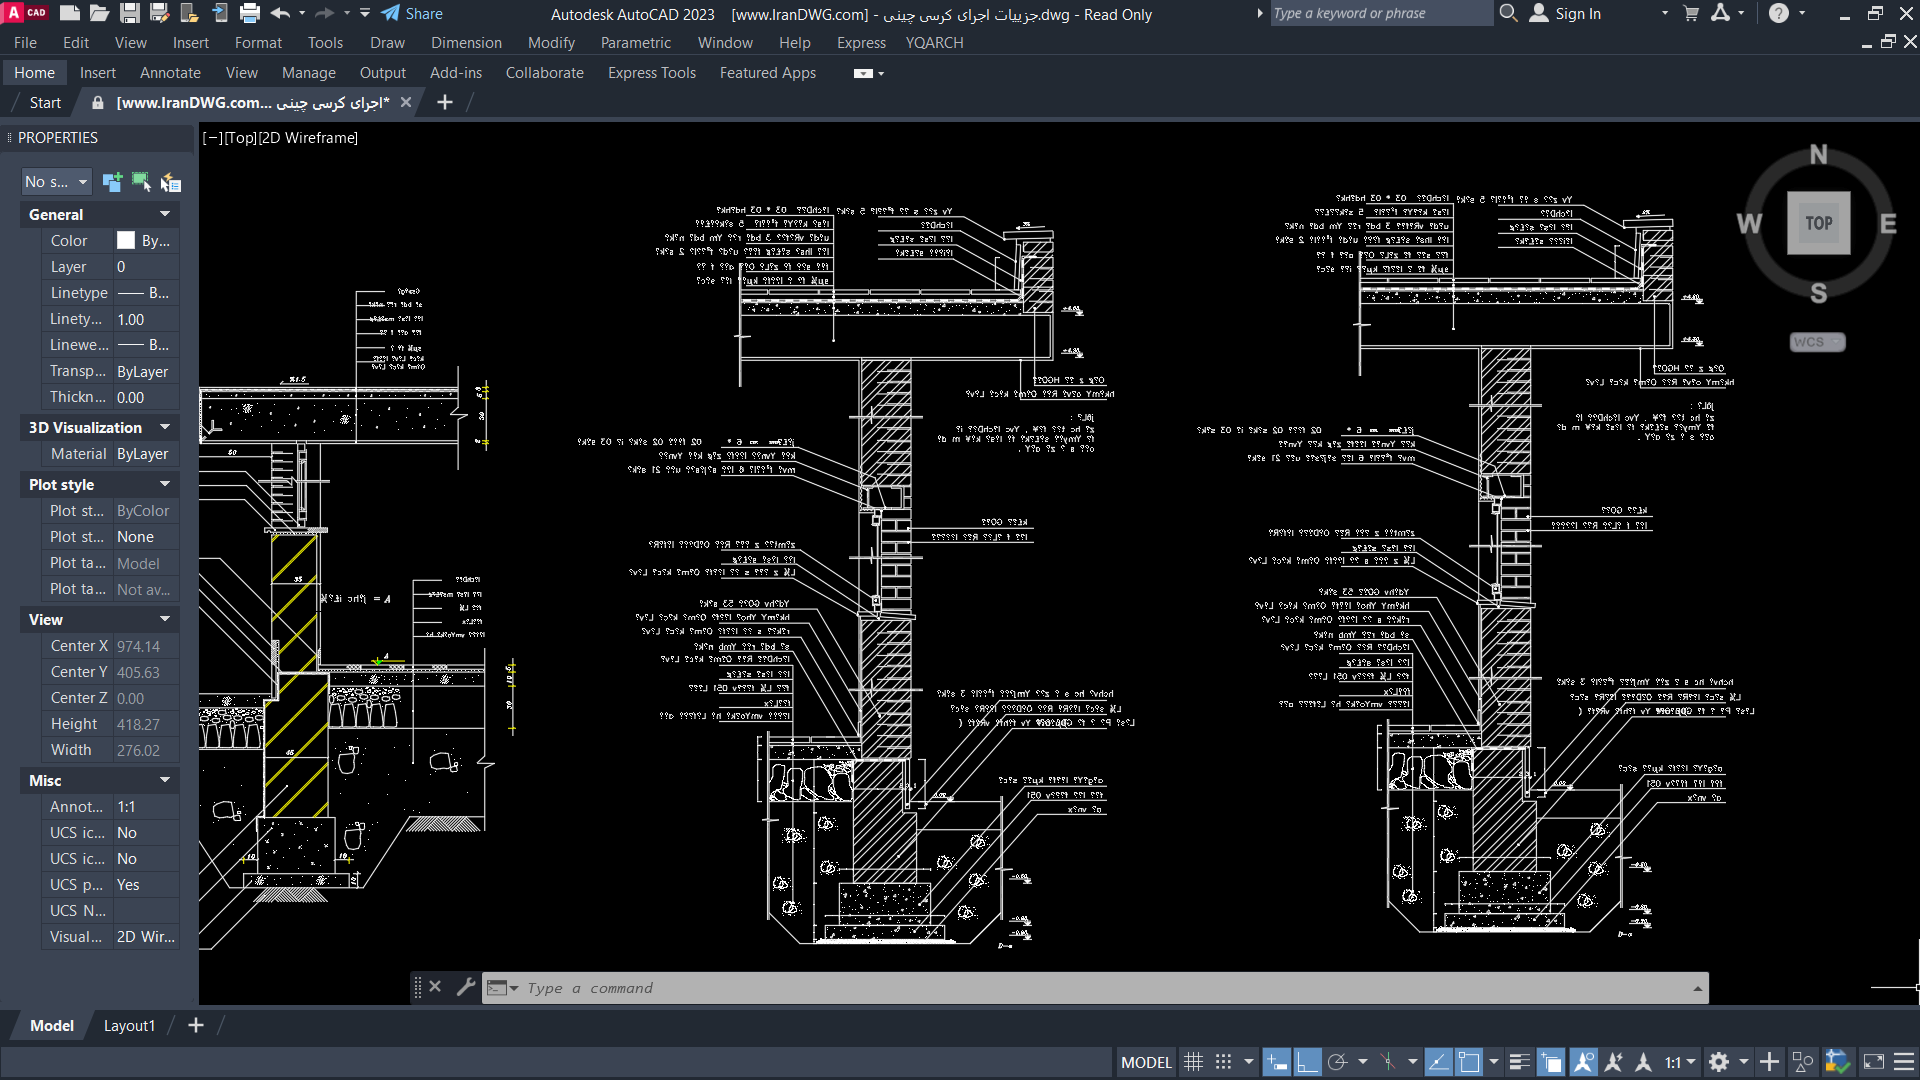Open the No selection dropdown
The width and height of the screenshot is (1920, 1080).
[x=56, y=182]
